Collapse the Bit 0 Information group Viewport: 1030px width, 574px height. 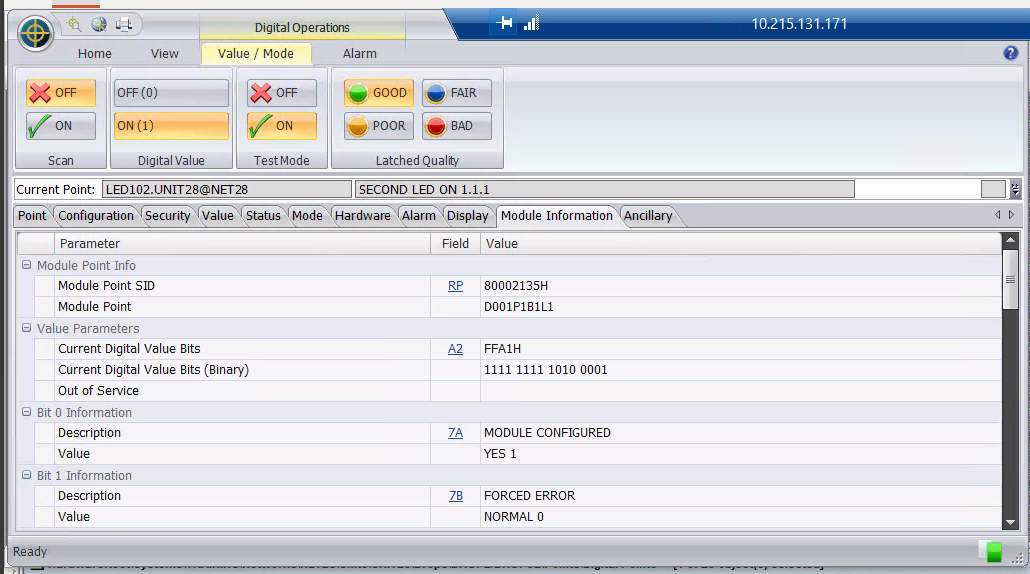pyautogui.click(x=27, y=413)
